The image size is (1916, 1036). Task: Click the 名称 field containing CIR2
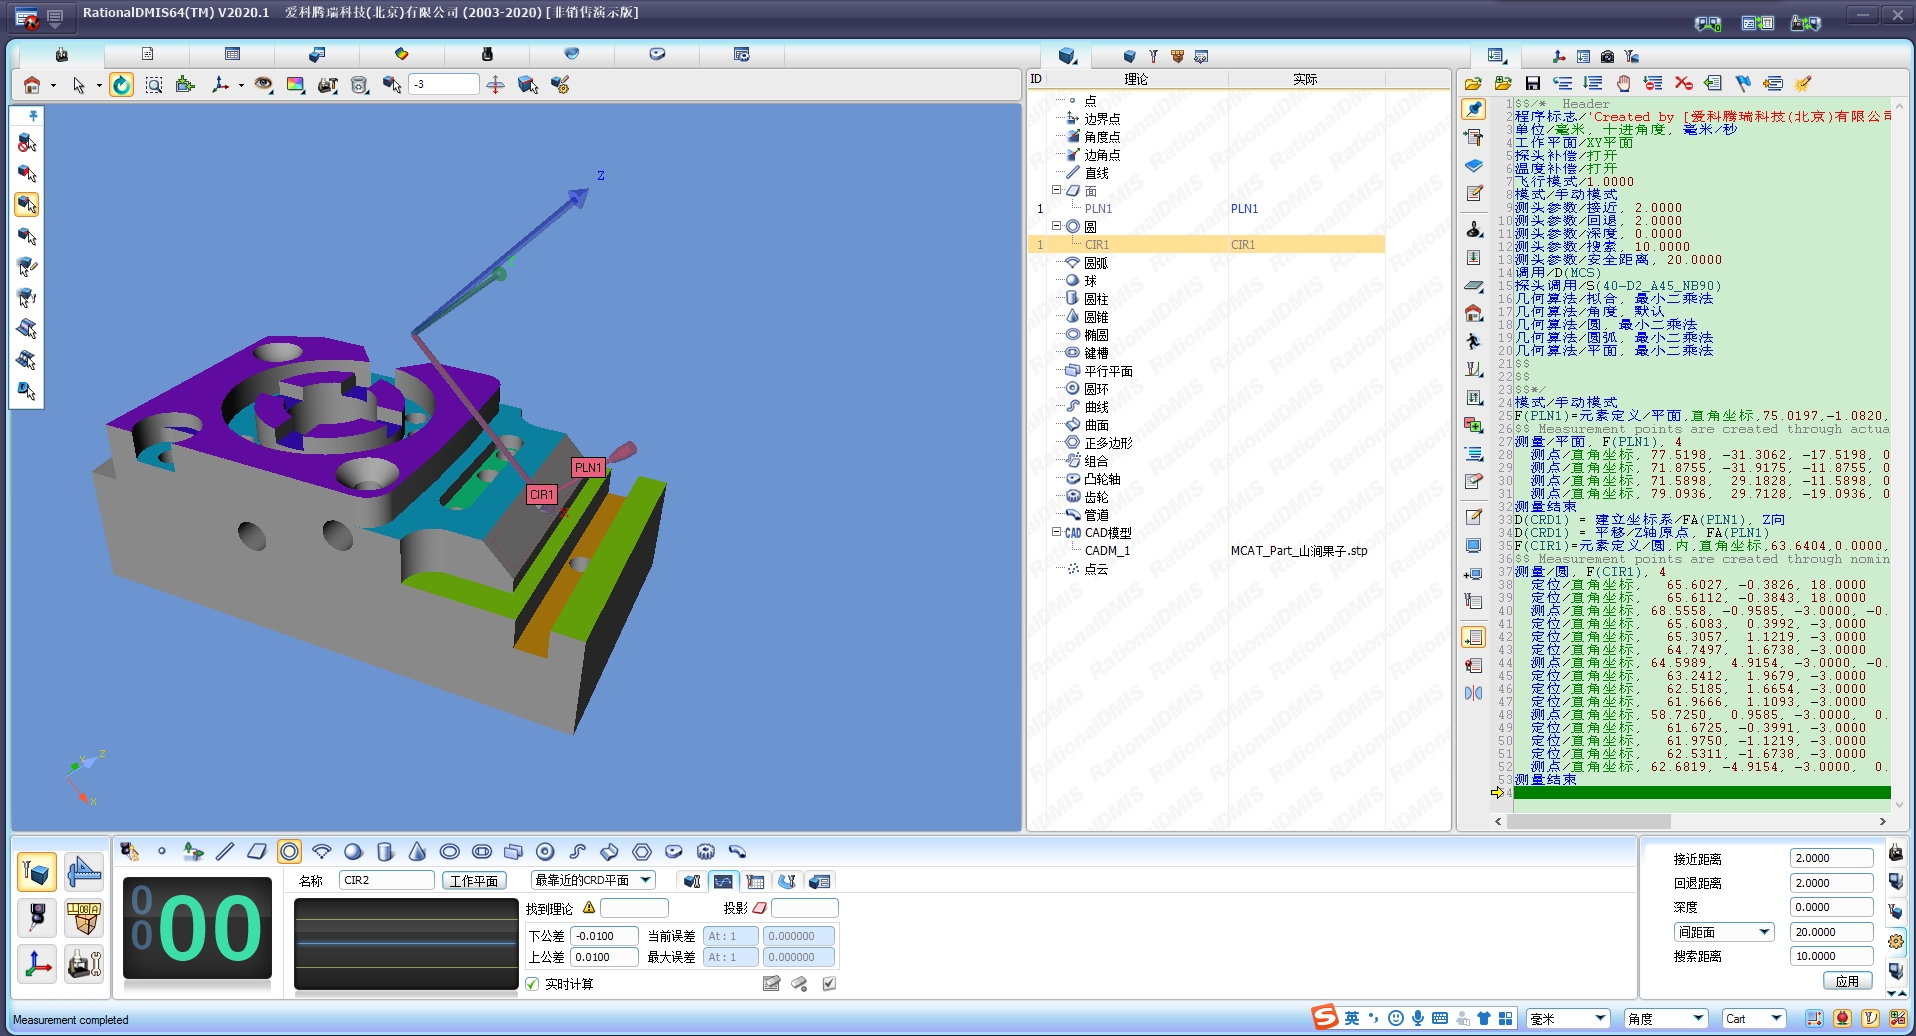pos(387,880)
